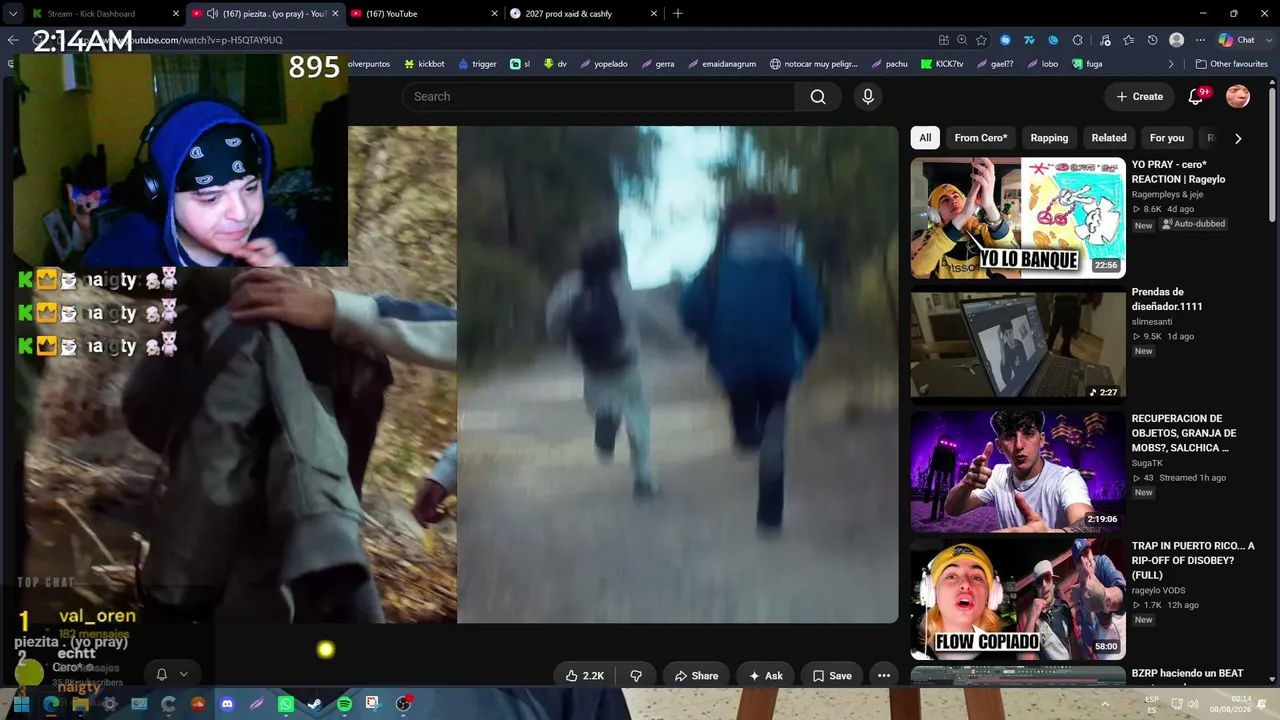
Task: Switch to the Stream - Kick Dashboard tab
Action: coord(105,14)
